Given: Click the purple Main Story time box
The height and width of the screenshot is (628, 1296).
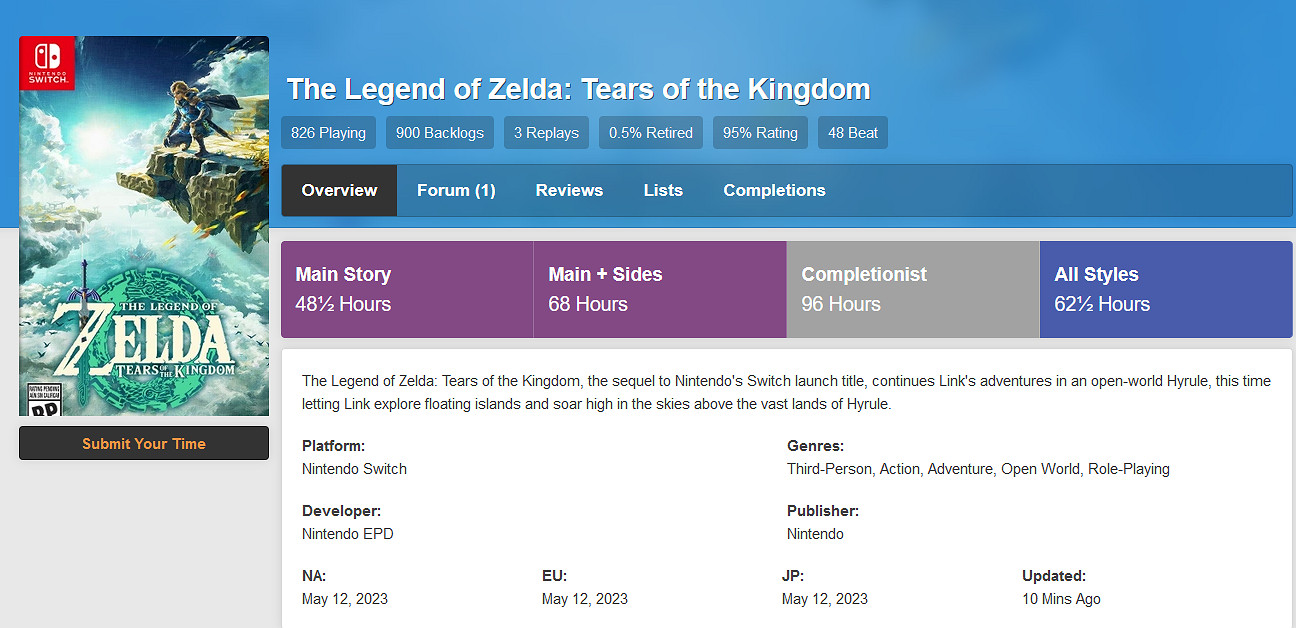Looking at the screenshot, I should 407,289.
